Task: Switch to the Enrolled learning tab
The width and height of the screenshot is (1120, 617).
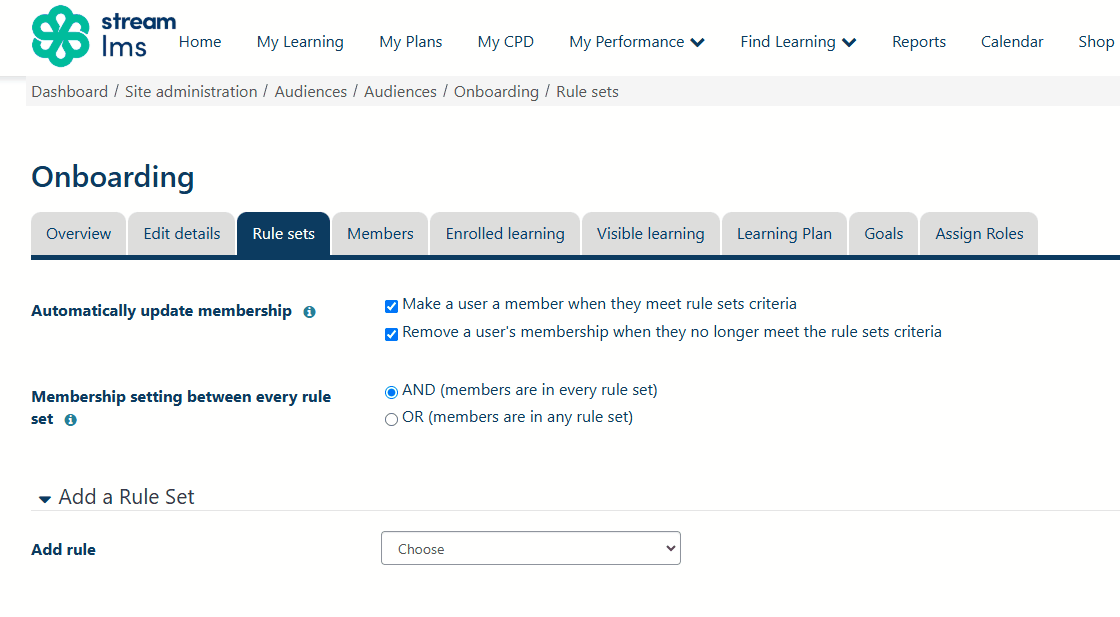Action: [504, 233]
